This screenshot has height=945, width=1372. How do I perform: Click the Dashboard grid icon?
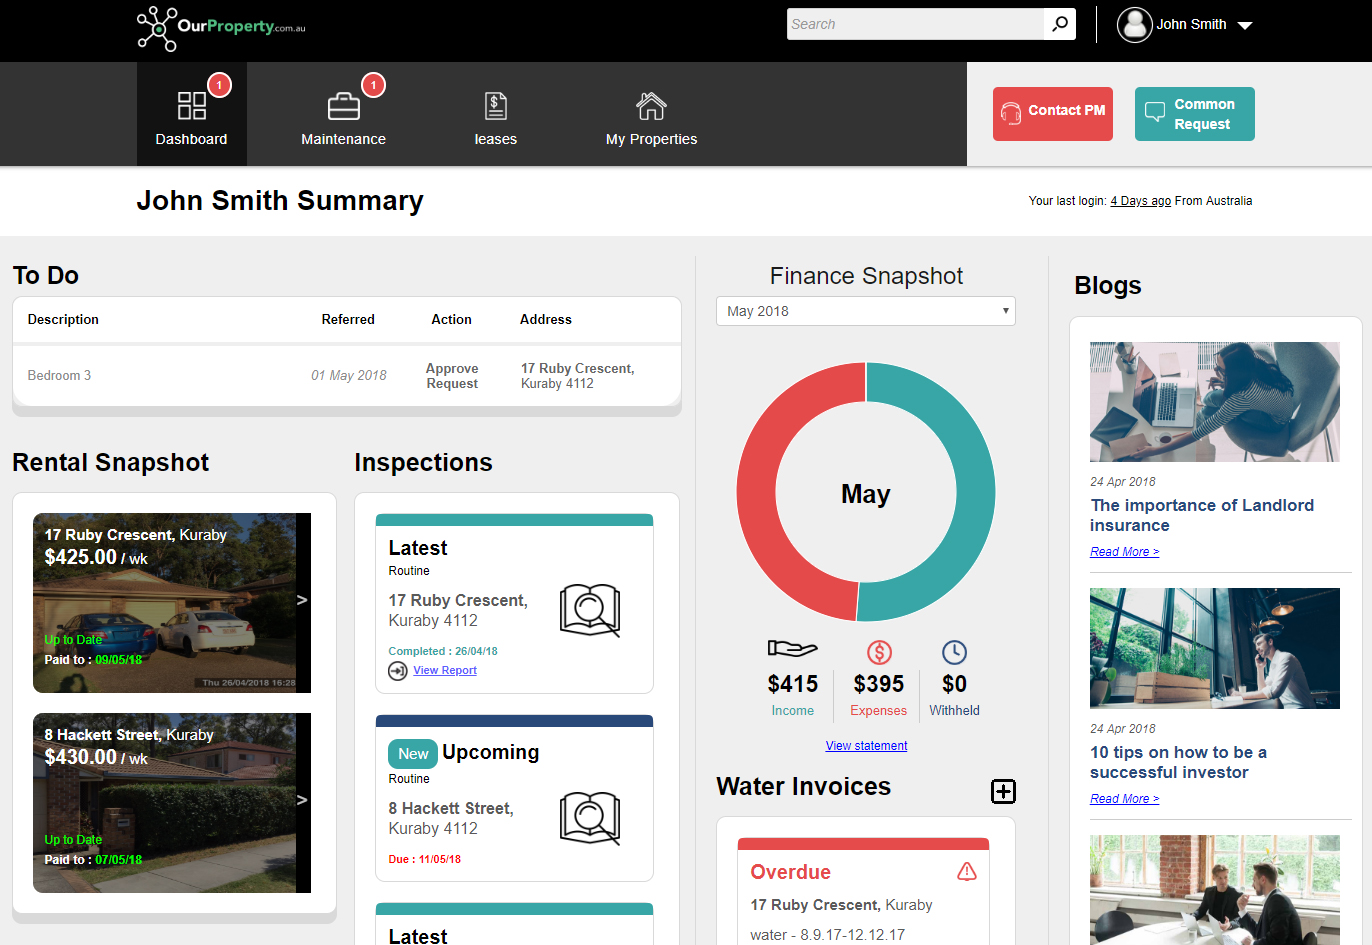[x=191, y=104]
